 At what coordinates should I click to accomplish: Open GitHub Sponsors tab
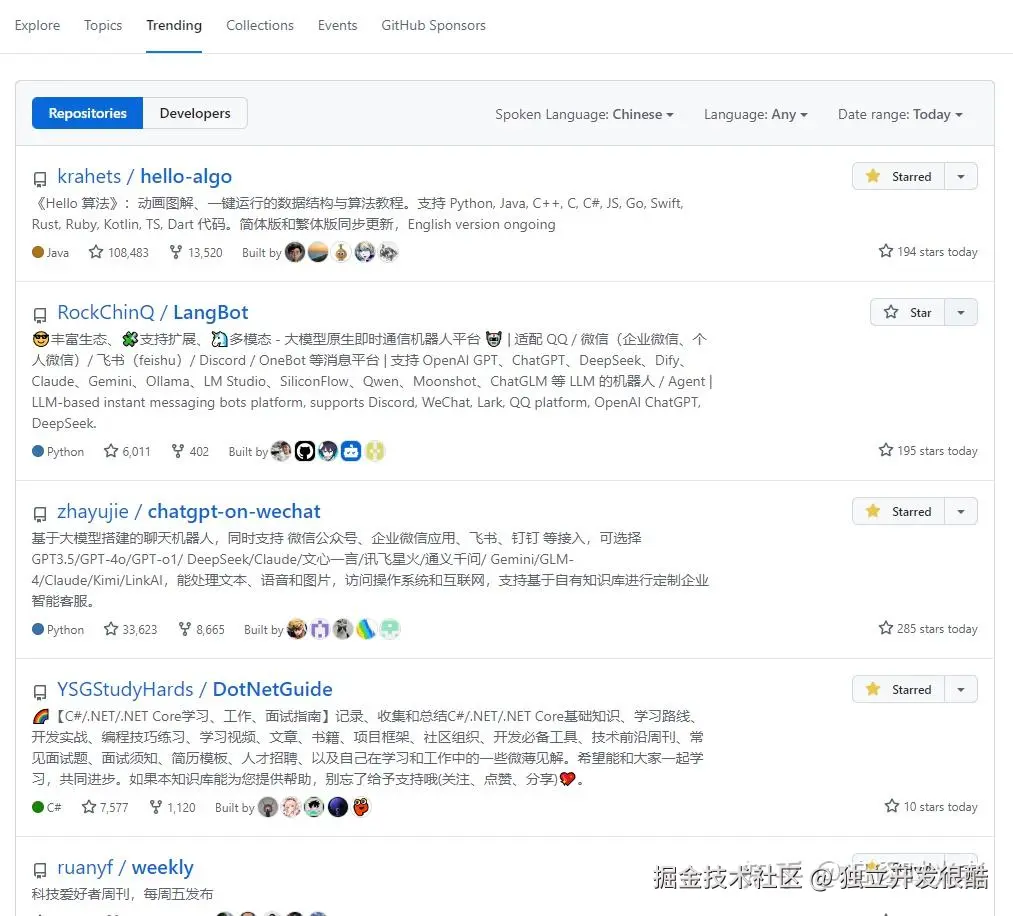[433, 25]
